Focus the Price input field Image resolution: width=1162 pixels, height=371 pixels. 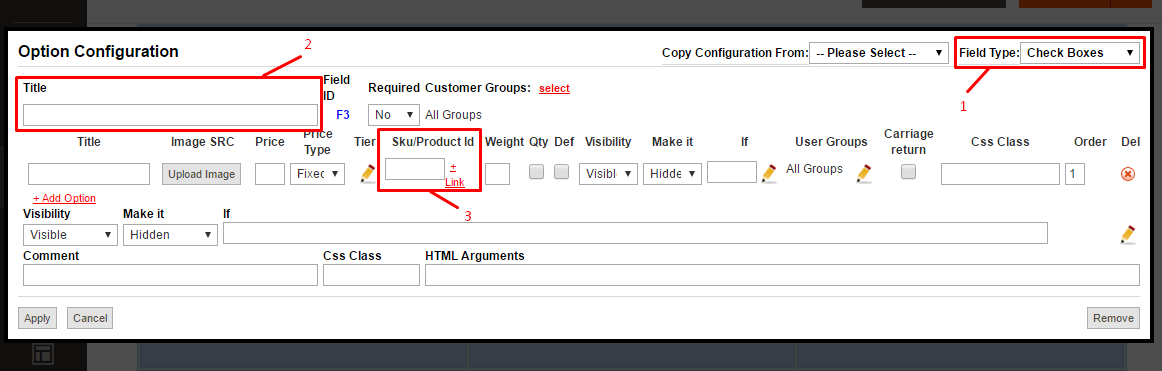[270, 174]
